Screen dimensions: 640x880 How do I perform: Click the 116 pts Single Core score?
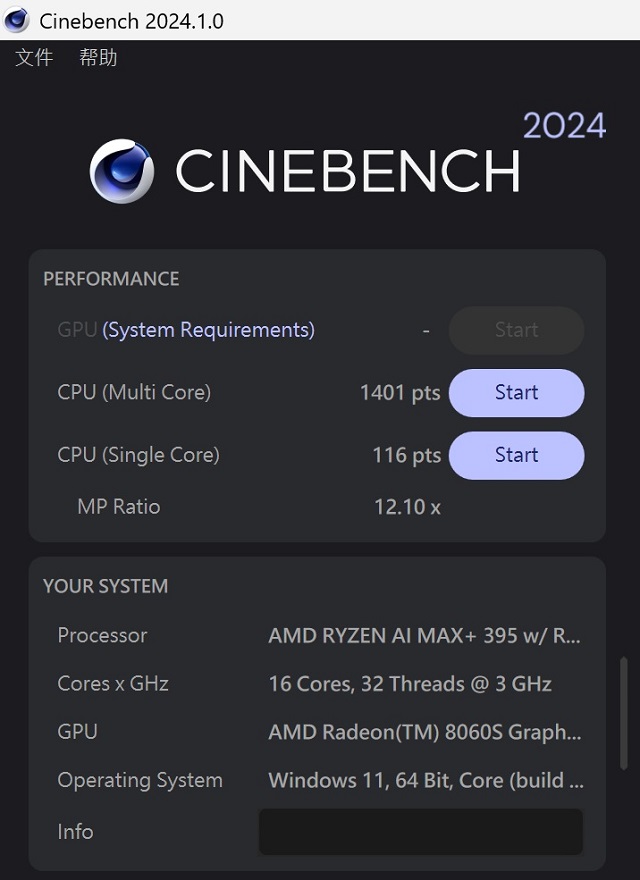(x=406, y=455)
